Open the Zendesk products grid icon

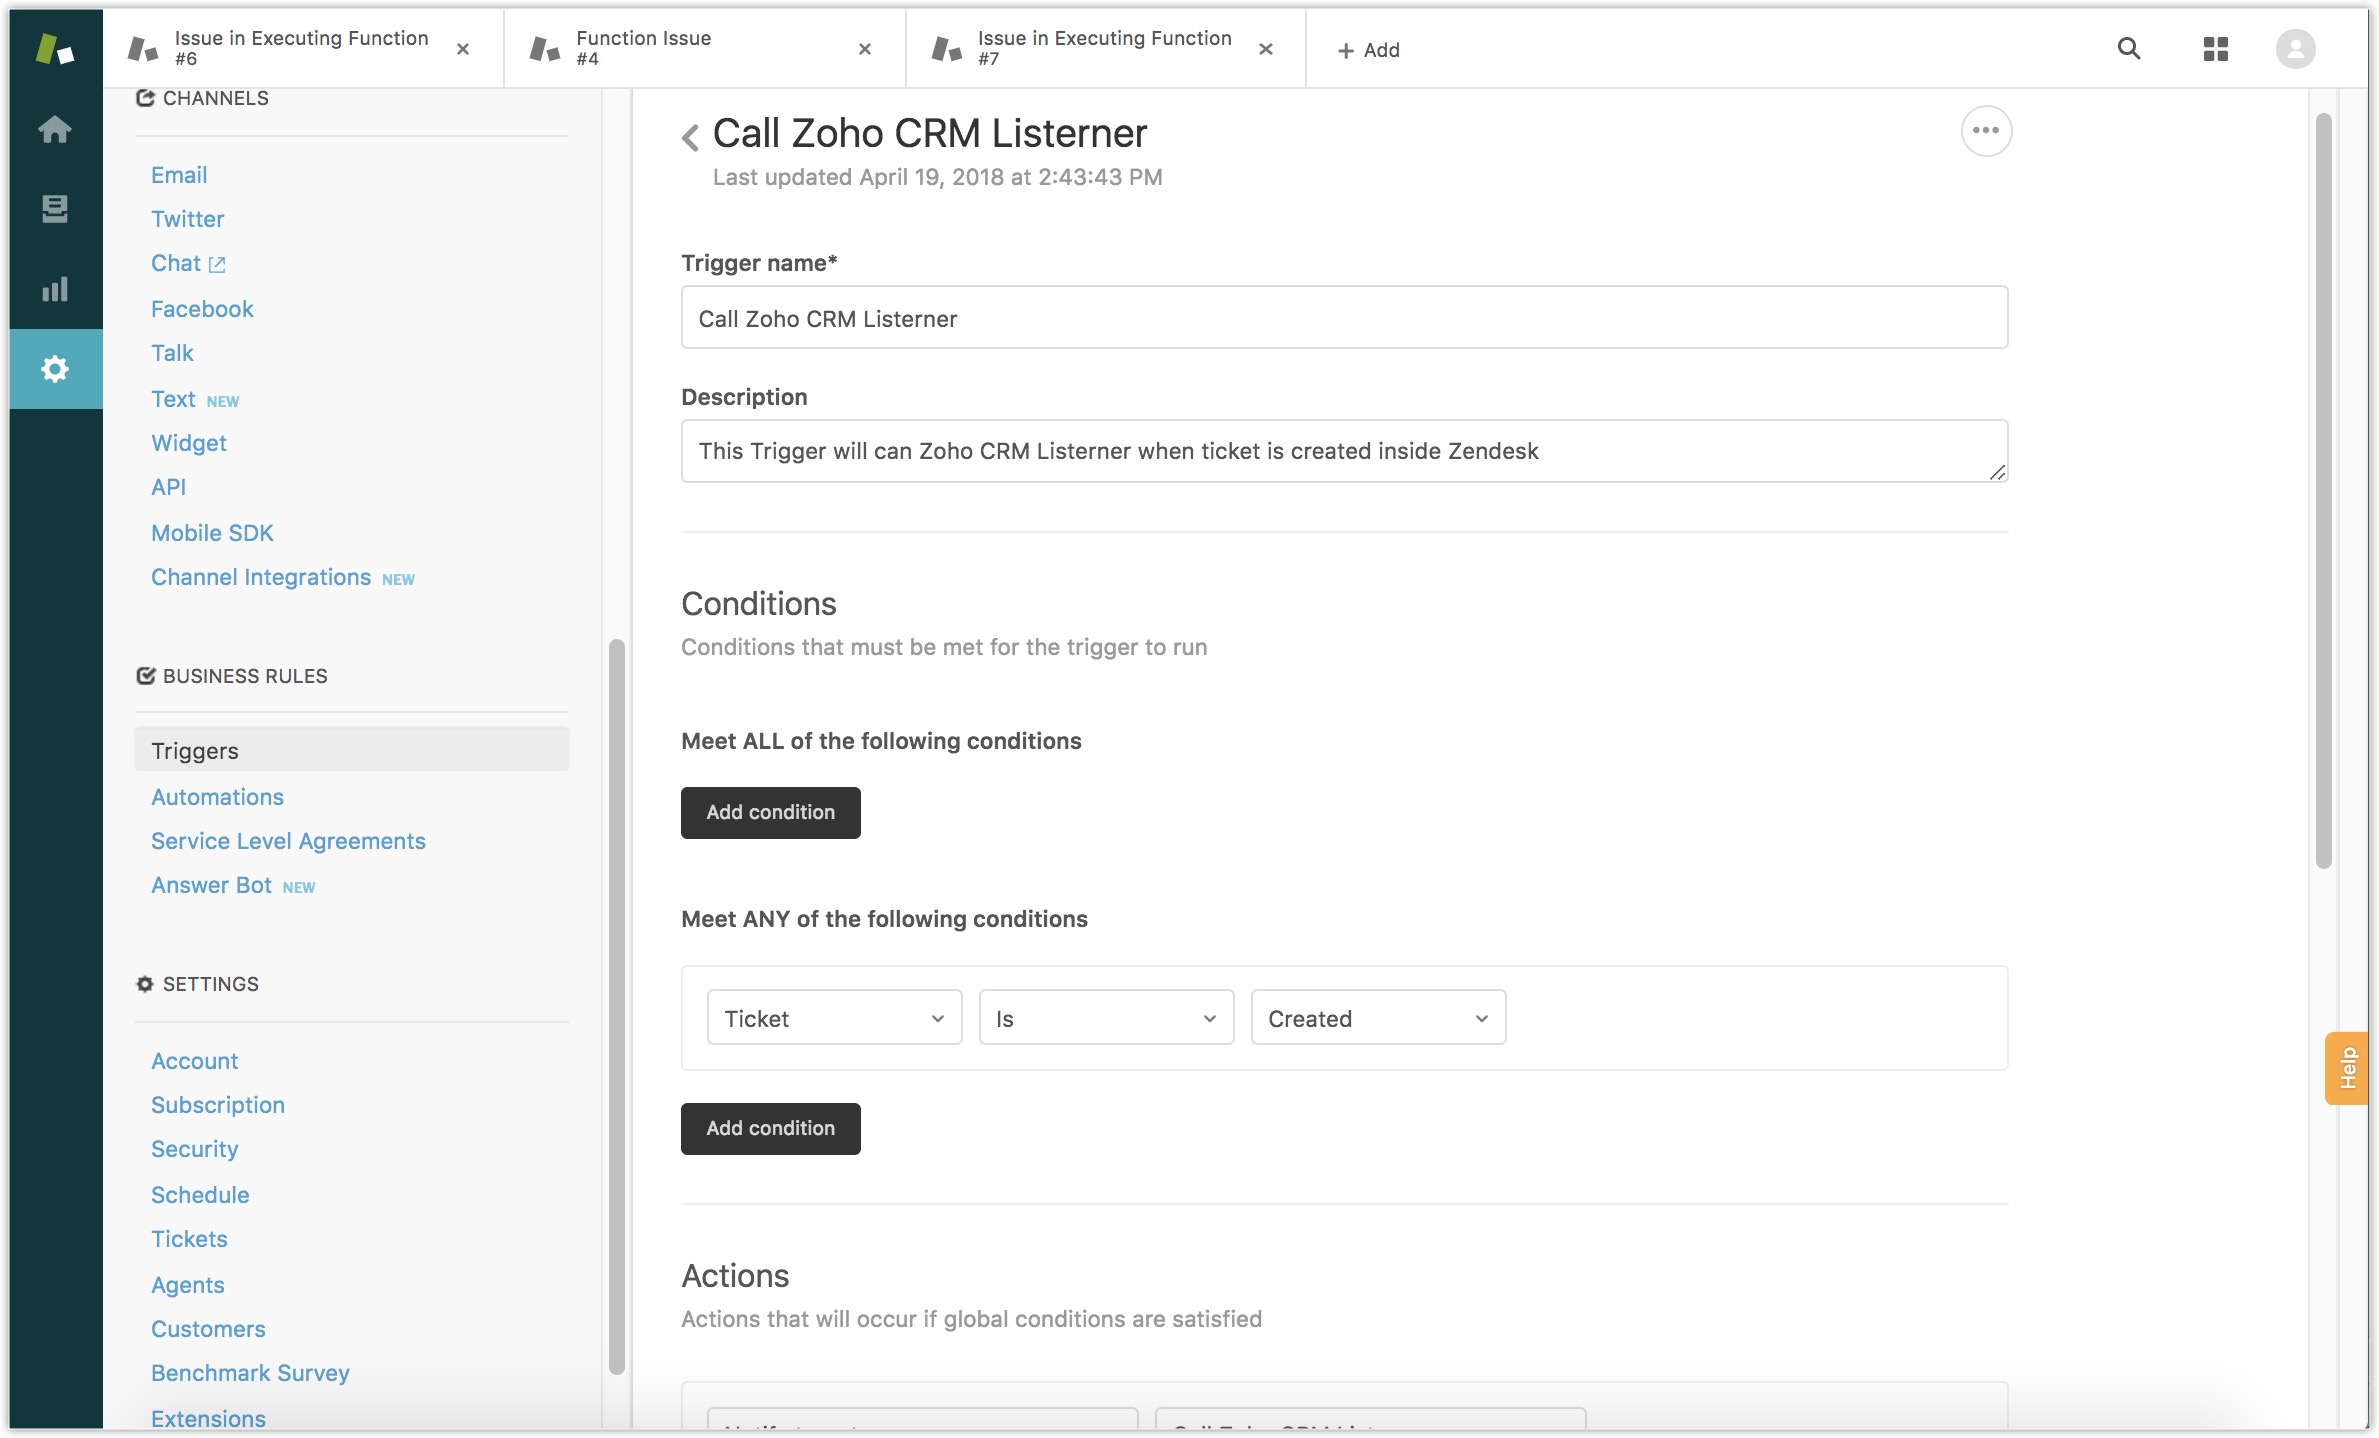point(2215,49)
